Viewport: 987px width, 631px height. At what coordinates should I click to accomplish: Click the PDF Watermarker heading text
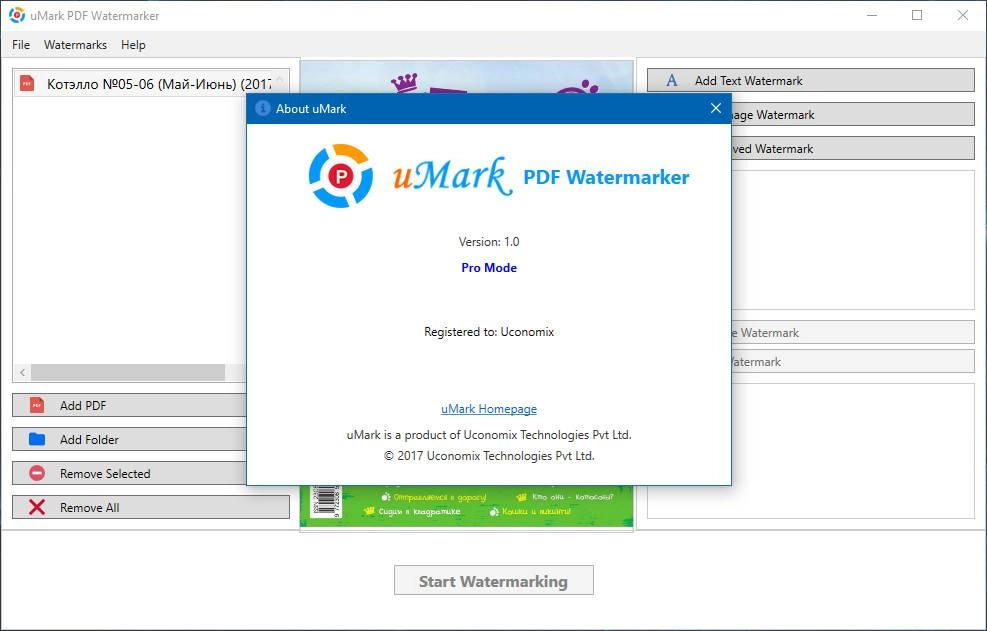coord(606,177)
